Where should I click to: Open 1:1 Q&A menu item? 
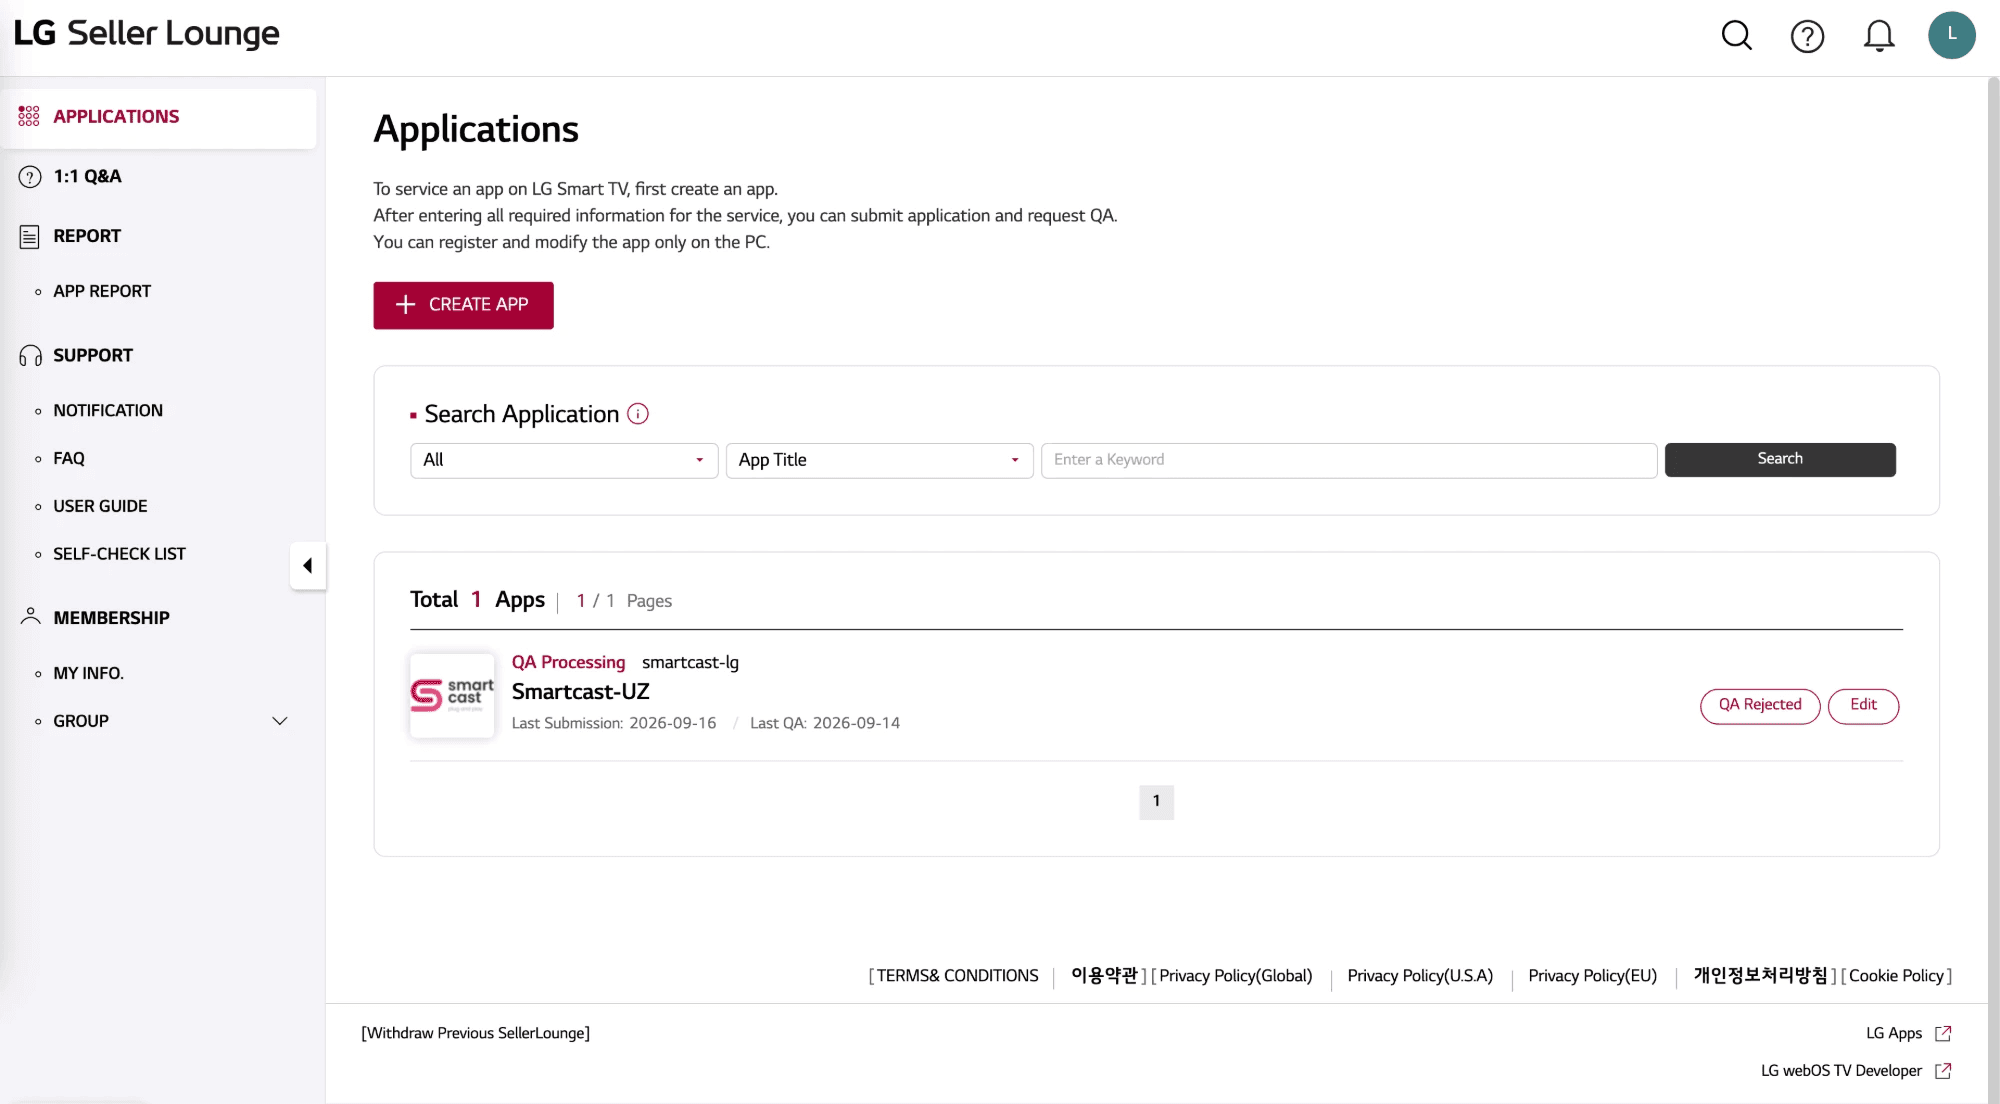pos(87,177)
